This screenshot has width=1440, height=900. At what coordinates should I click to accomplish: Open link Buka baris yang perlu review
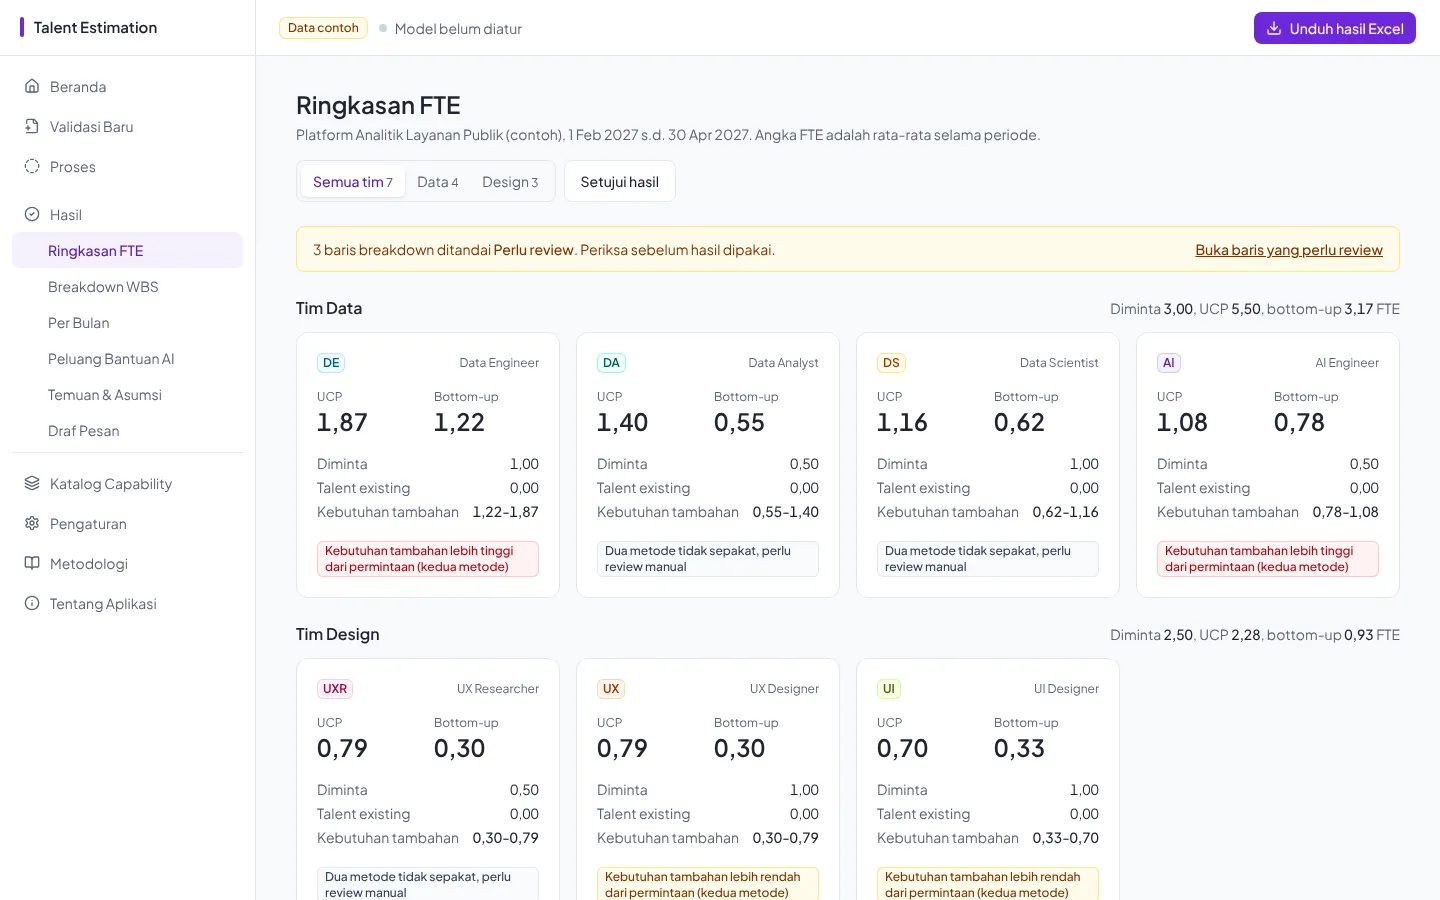click(1289, 249)
